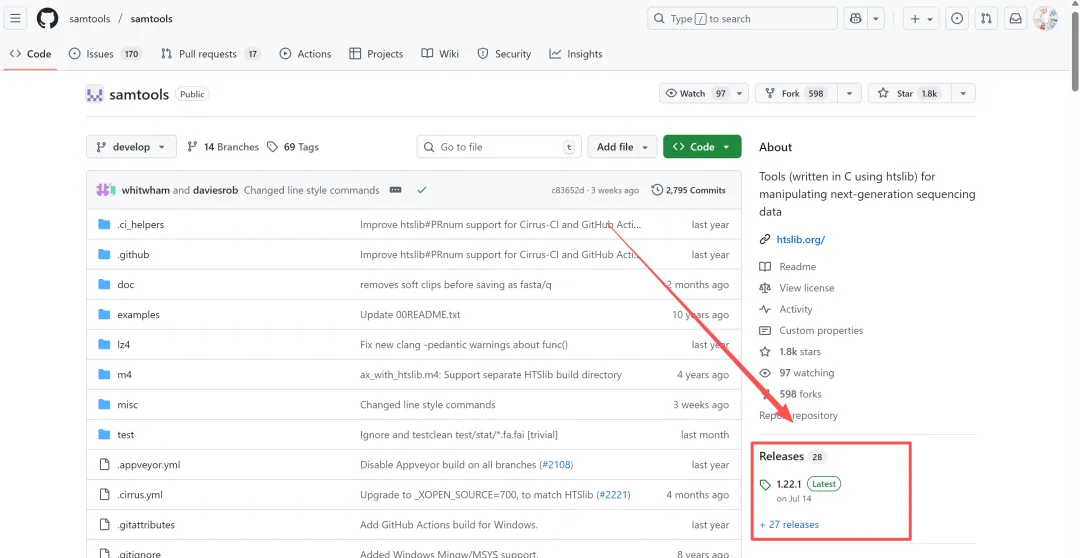This screenshot has width=1080, height=558.
Task: Open the m4 folder
Action: (124, 375)
